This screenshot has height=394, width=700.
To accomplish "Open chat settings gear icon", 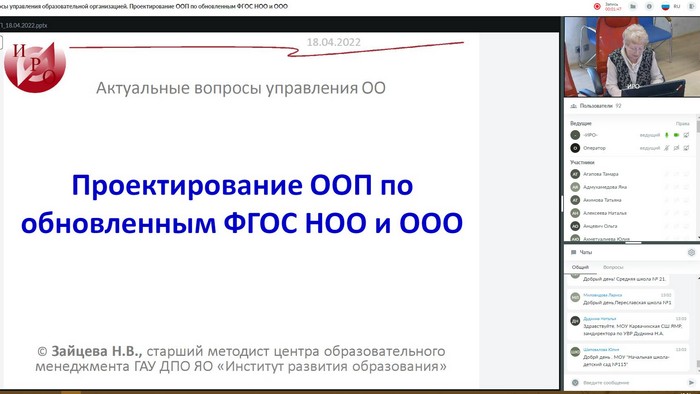I will 691,253.
